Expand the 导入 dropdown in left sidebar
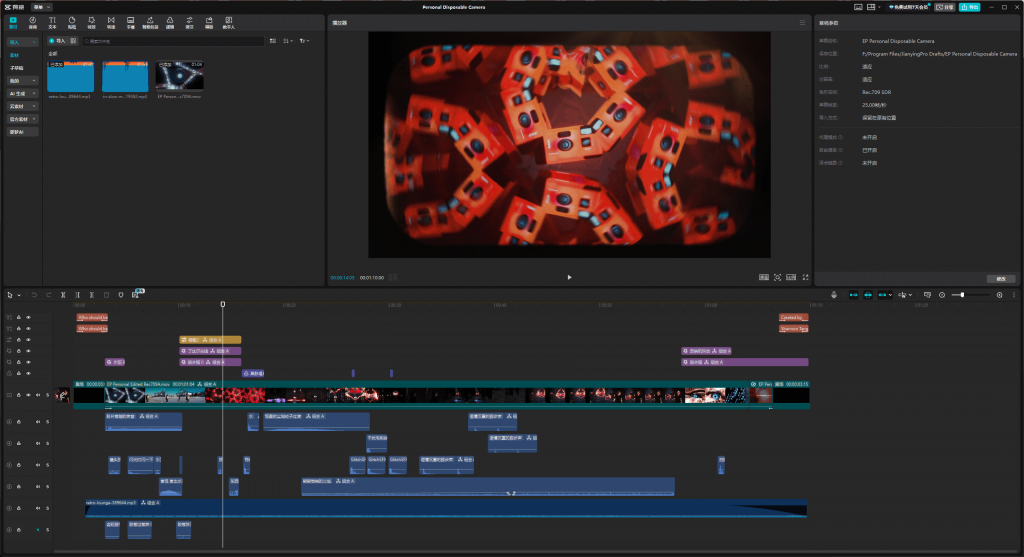Viewport: 1024px width, 557px height. [x=33, y=43]
